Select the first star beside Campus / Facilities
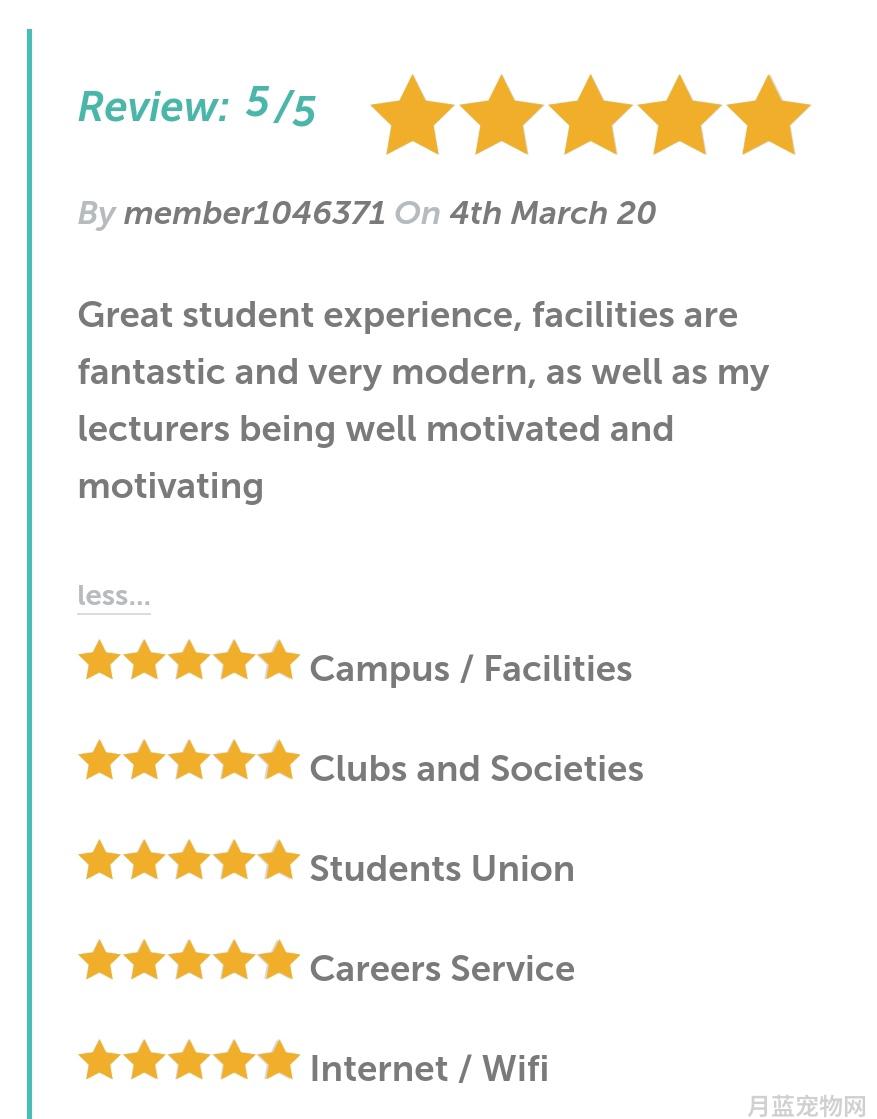This screenshot has width=877, height=1119. 99,660
